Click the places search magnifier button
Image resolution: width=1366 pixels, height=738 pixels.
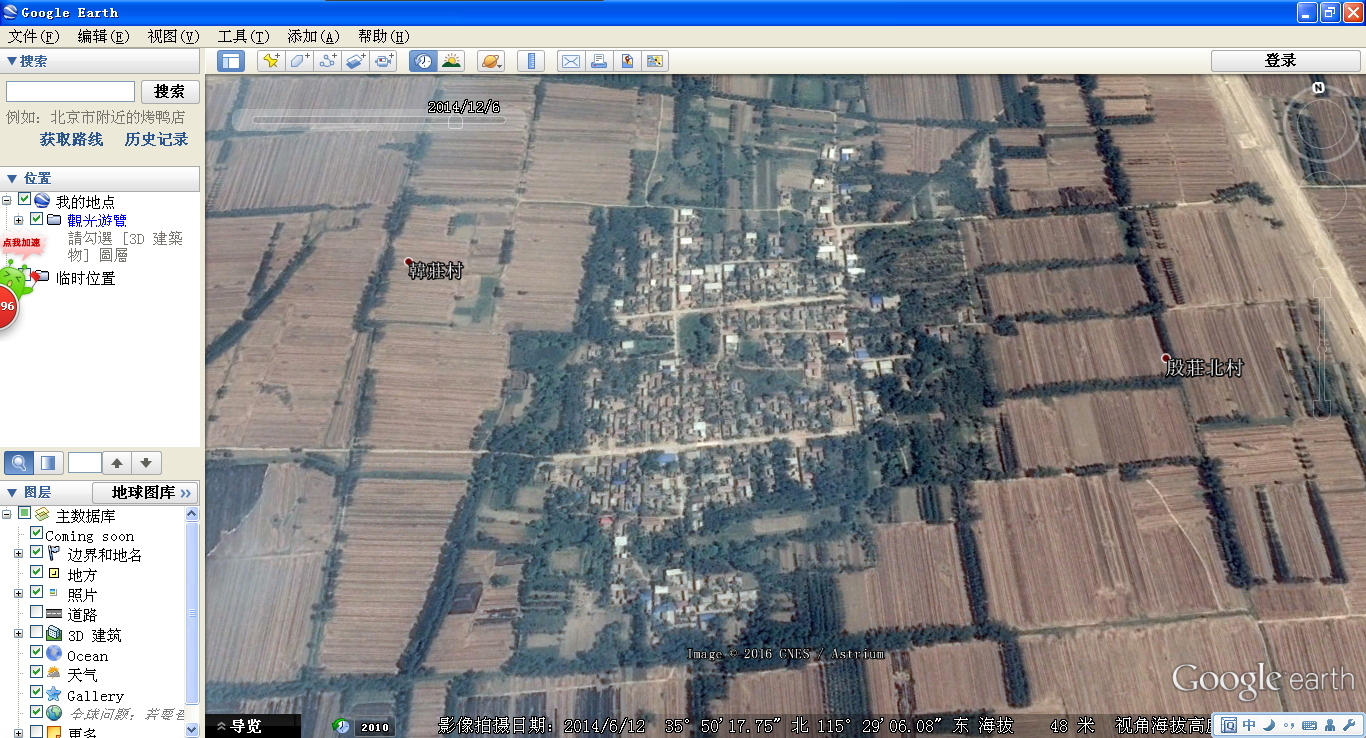click(18, 463)
